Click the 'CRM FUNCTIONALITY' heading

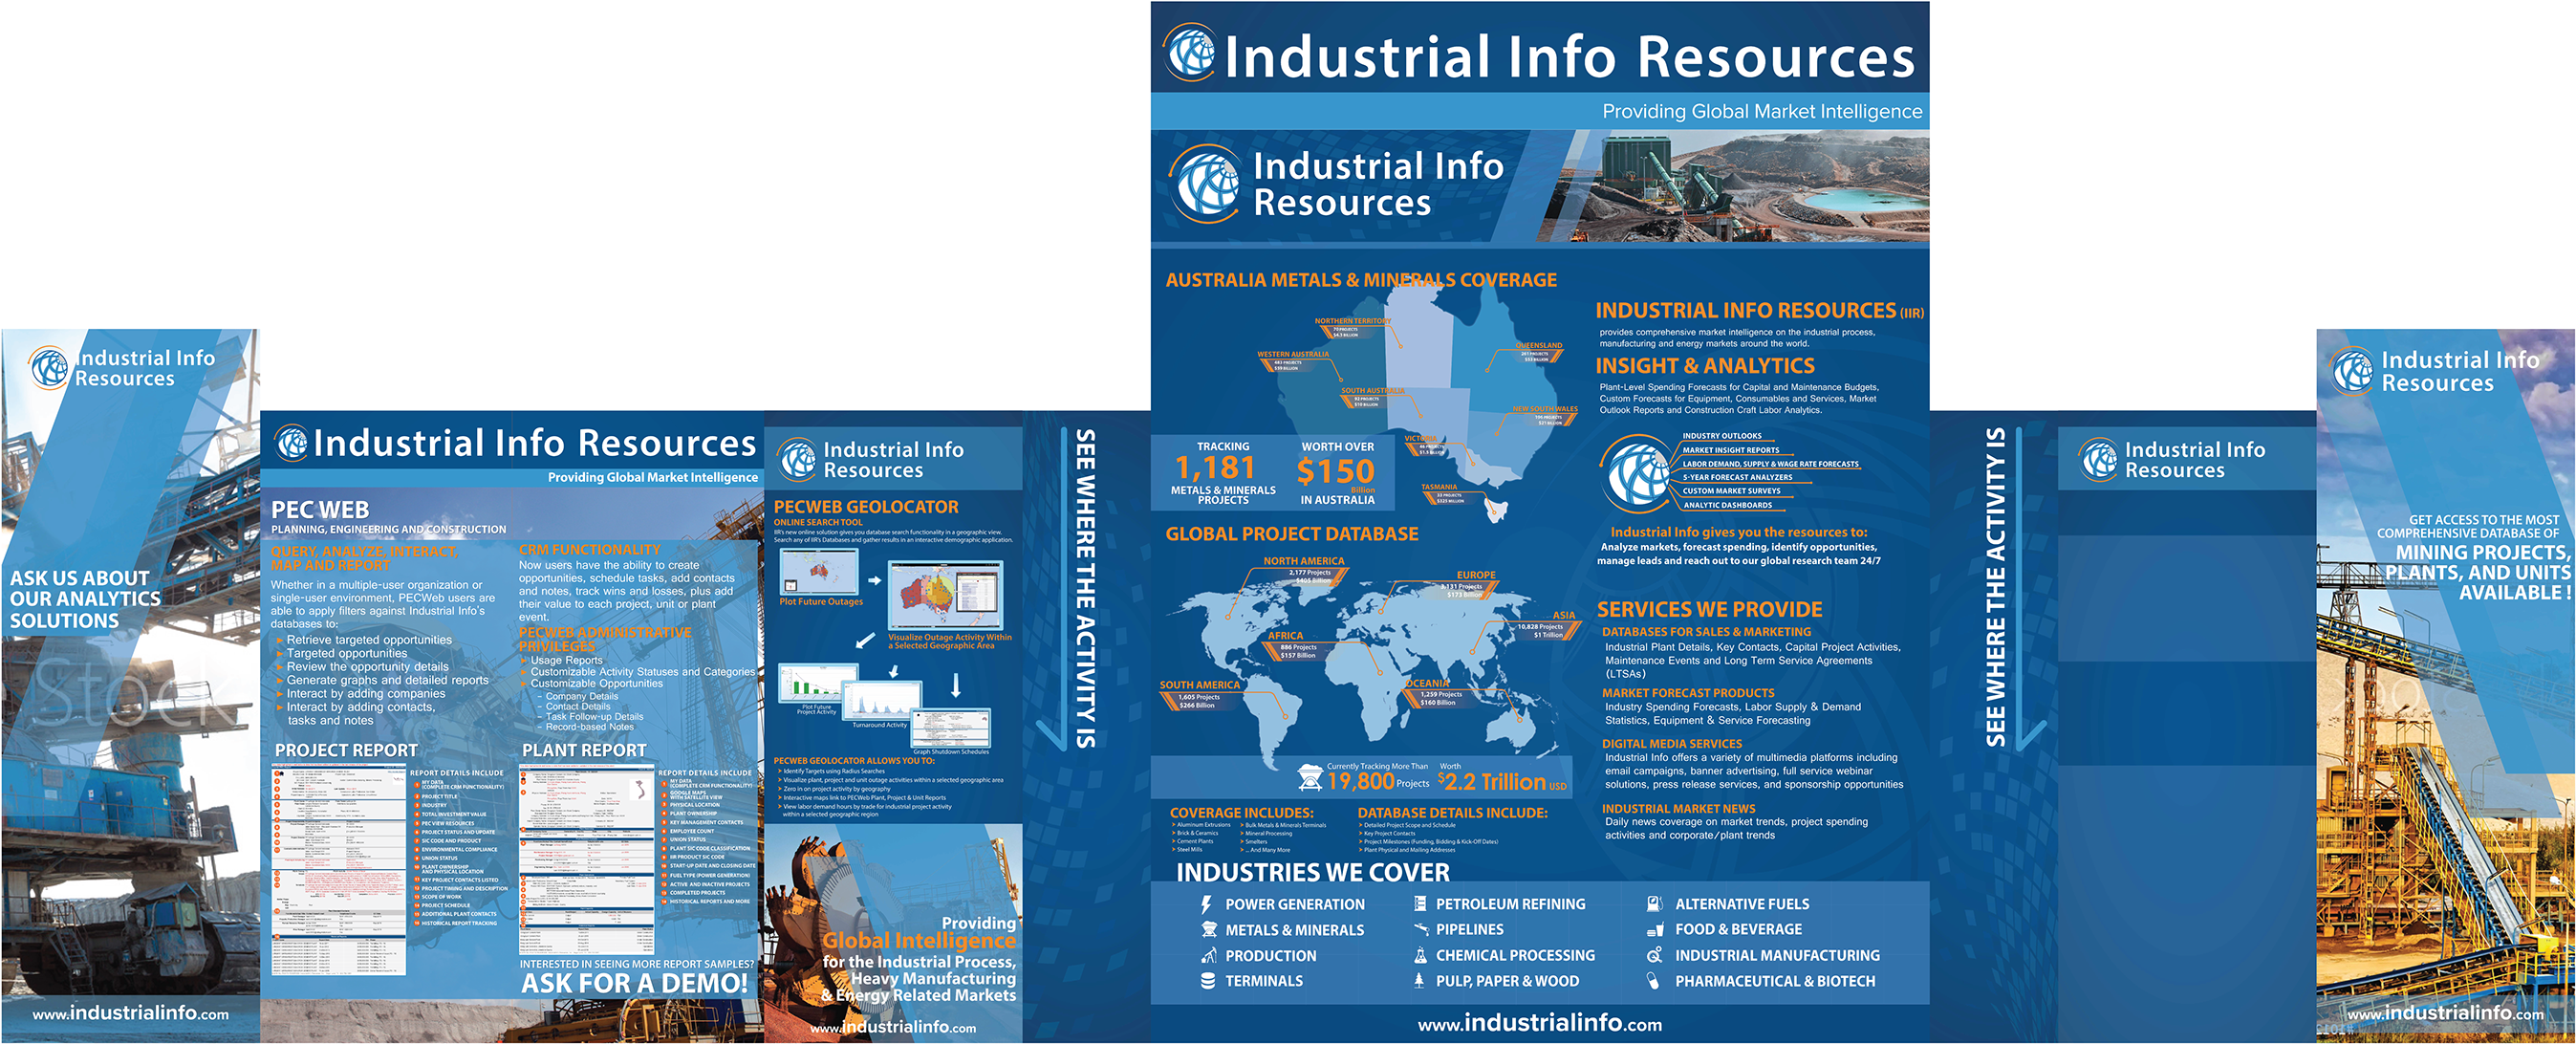click(x=589, y=550)
